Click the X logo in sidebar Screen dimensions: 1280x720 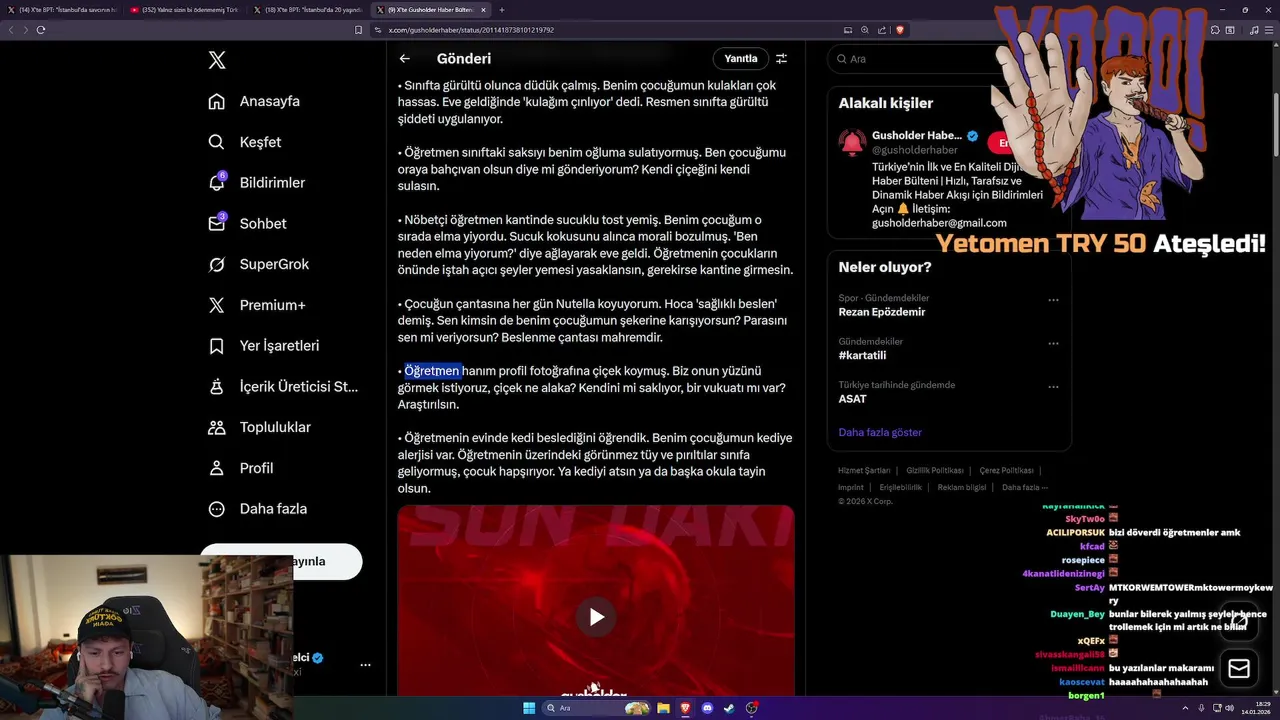(217, 60)
